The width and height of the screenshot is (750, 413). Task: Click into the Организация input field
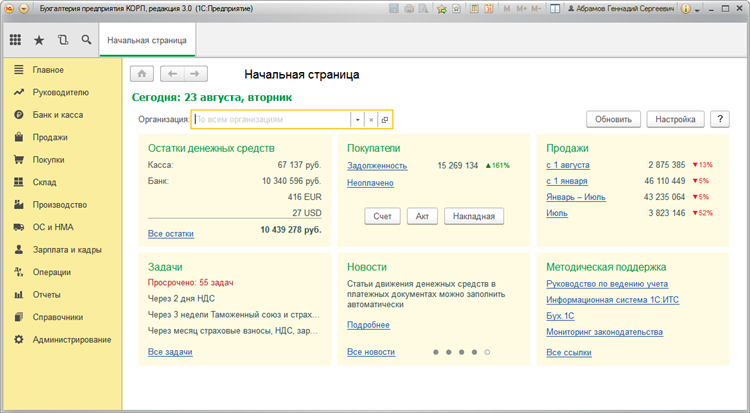(x=271, y=120)
